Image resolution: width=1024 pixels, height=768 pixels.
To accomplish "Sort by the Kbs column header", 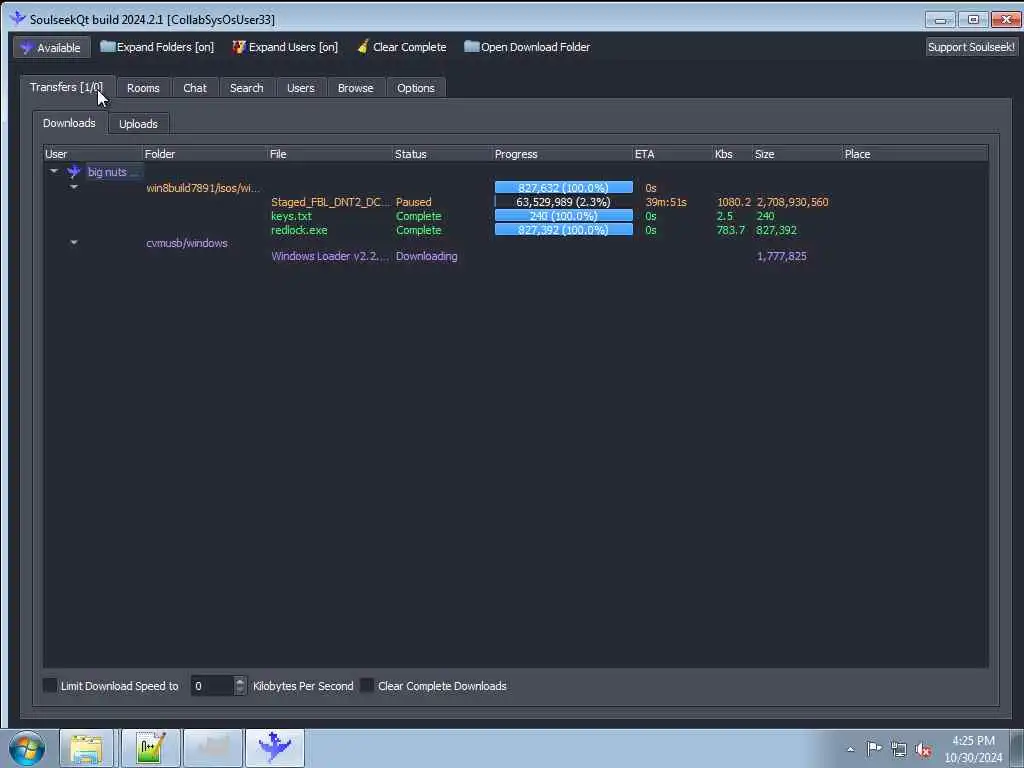I will [x=732, y=154].
